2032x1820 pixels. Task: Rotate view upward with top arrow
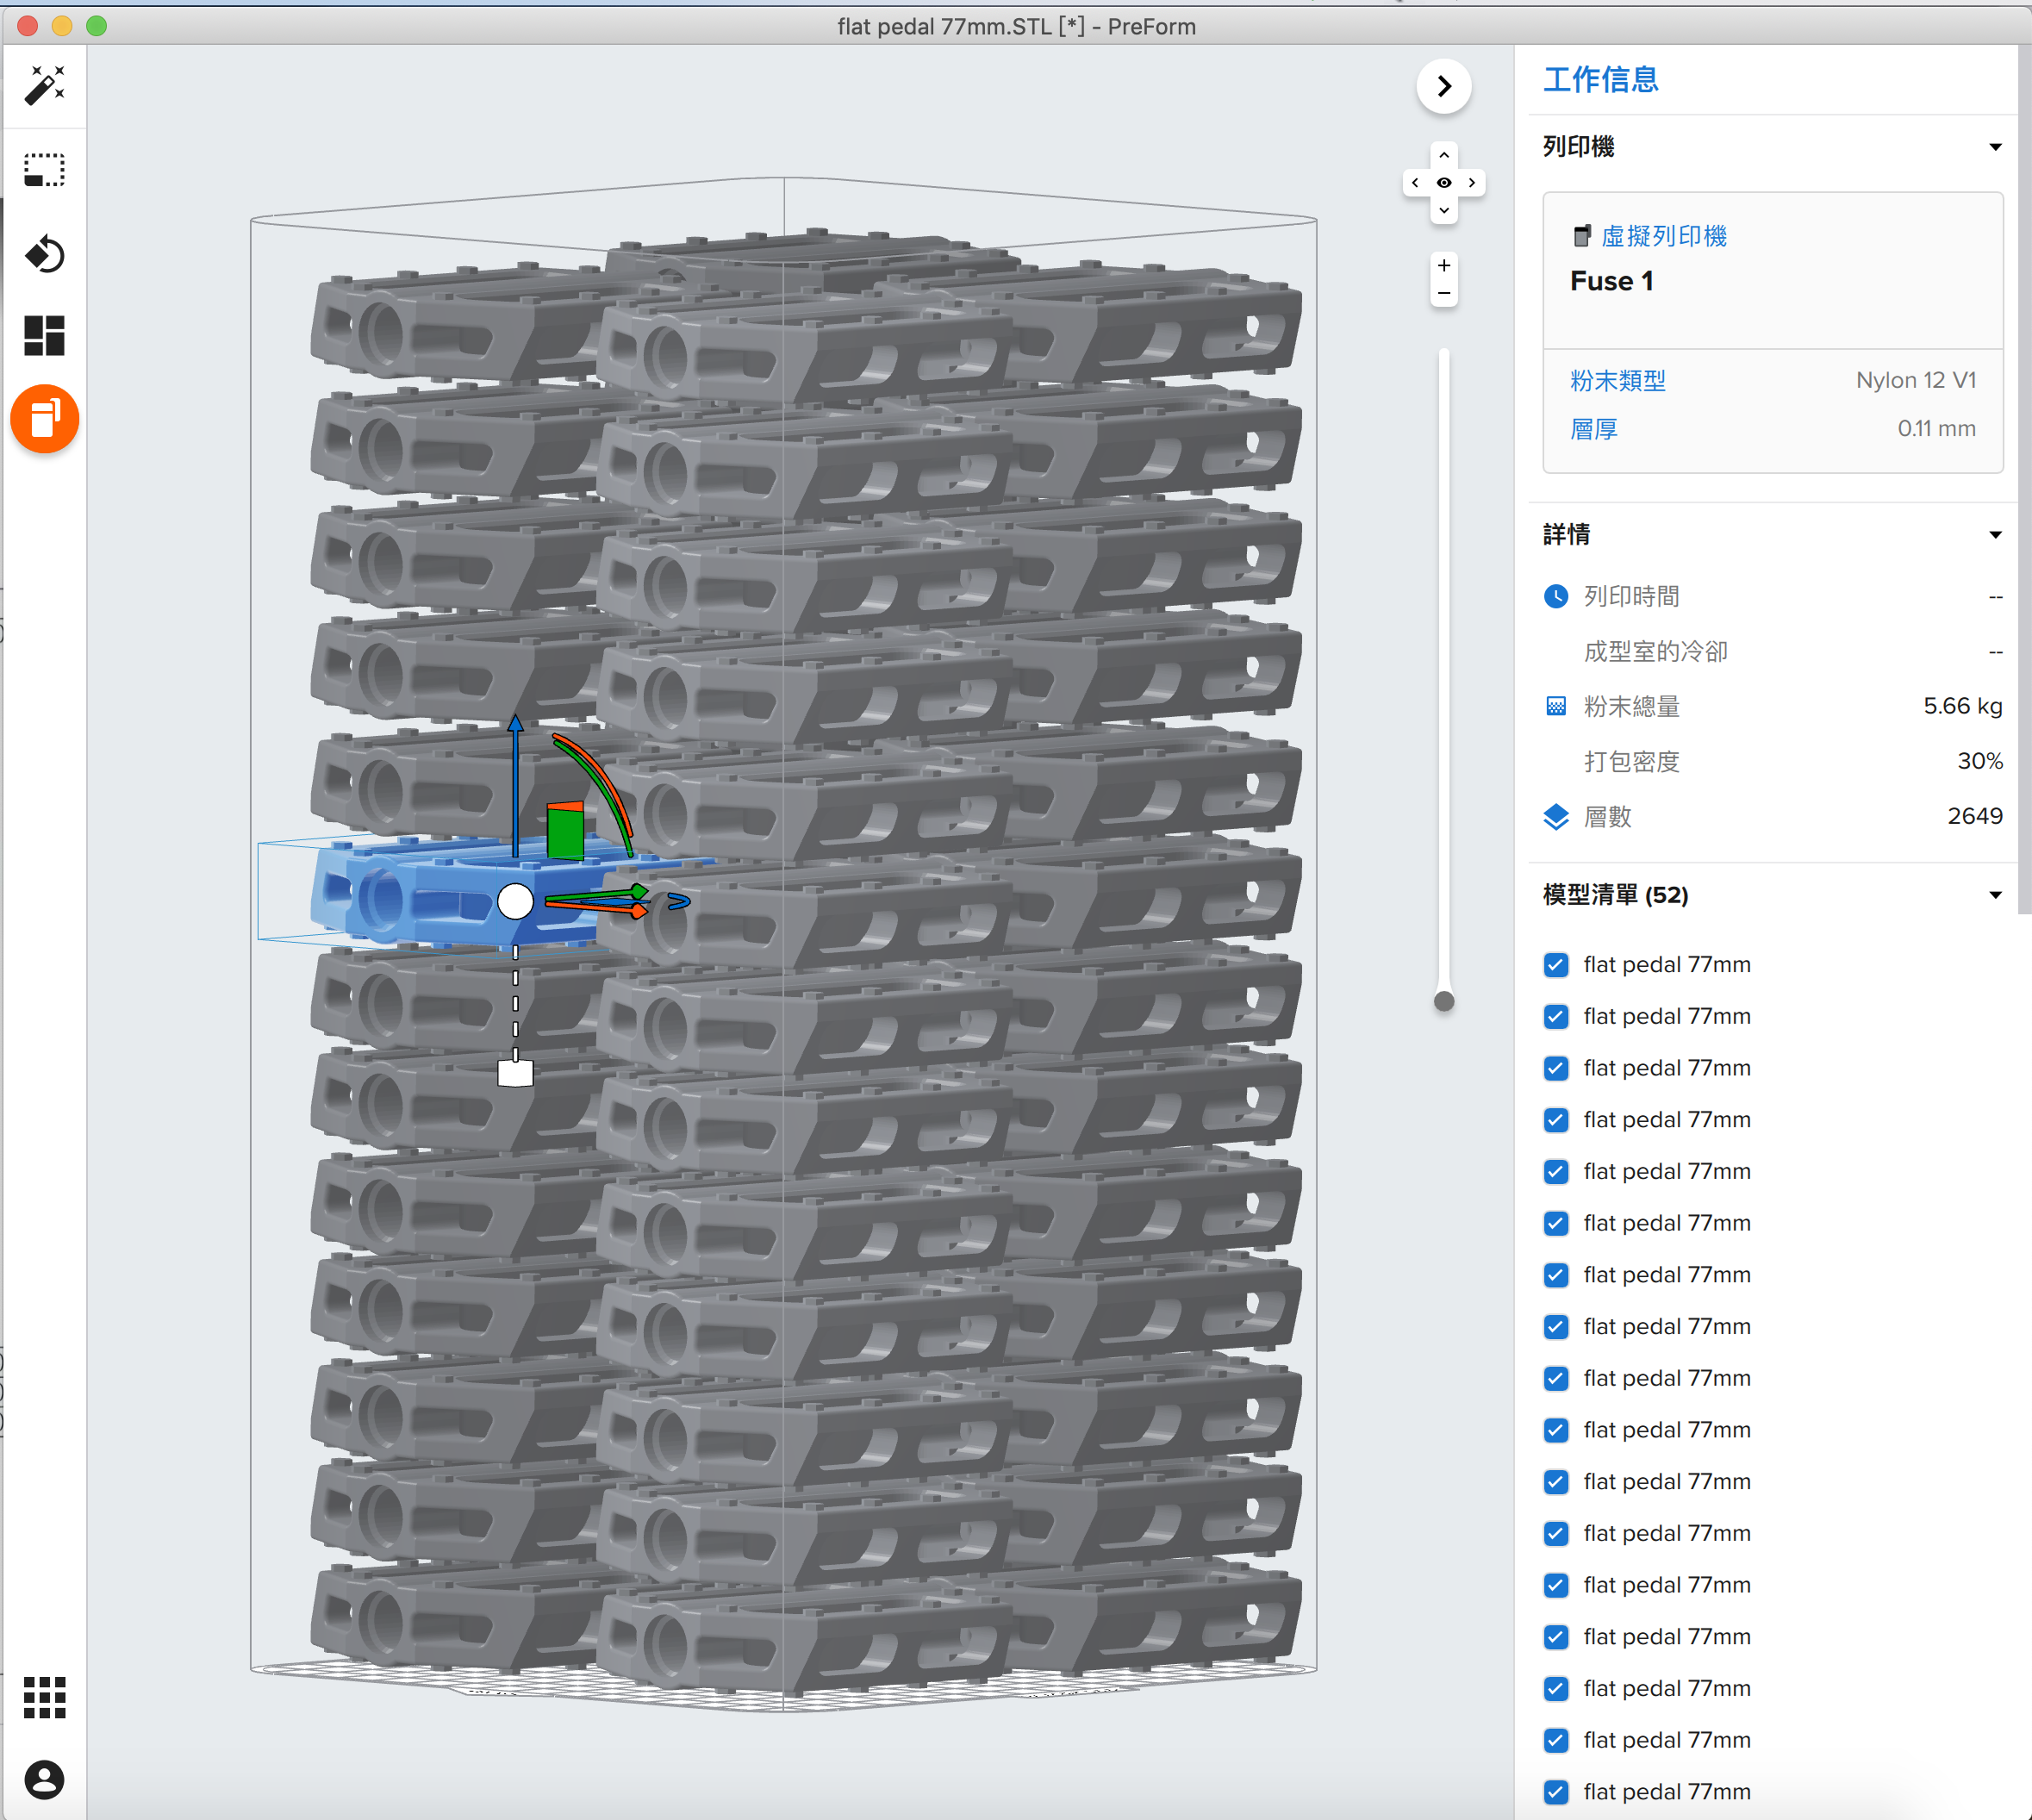click(x=1444, y=156)
